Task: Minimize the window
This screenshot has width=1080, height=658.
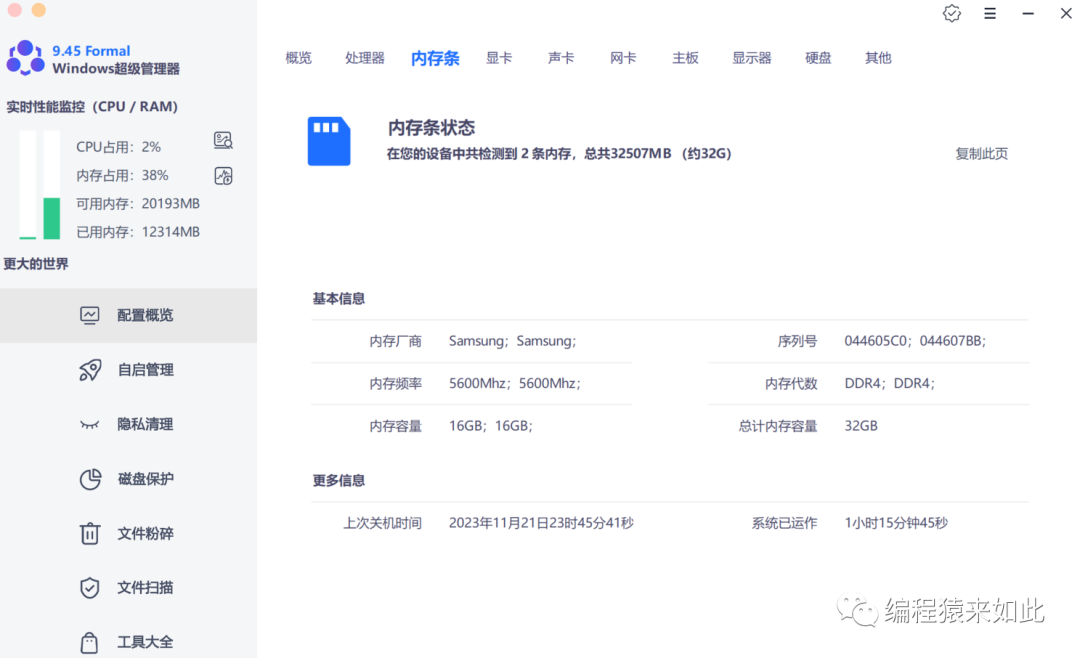Action: pyautogui.click(x=1028, y=13)
